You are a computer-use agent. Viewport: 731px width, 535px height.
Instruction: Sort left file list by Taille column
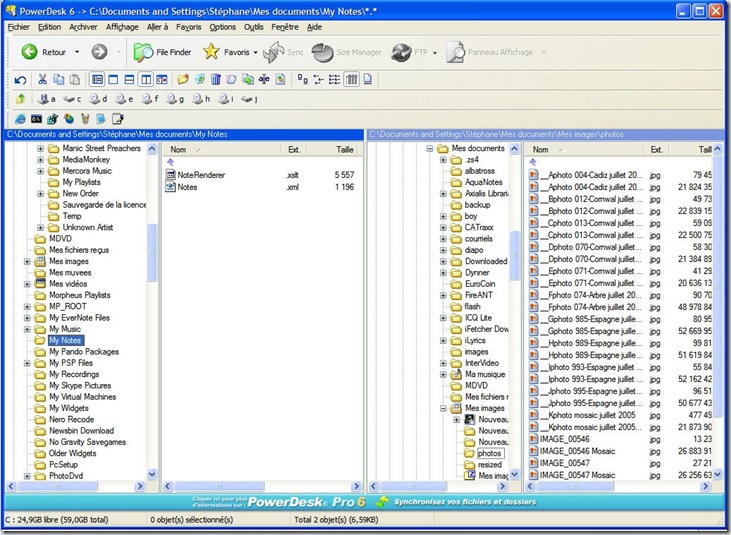coord(344,150)
